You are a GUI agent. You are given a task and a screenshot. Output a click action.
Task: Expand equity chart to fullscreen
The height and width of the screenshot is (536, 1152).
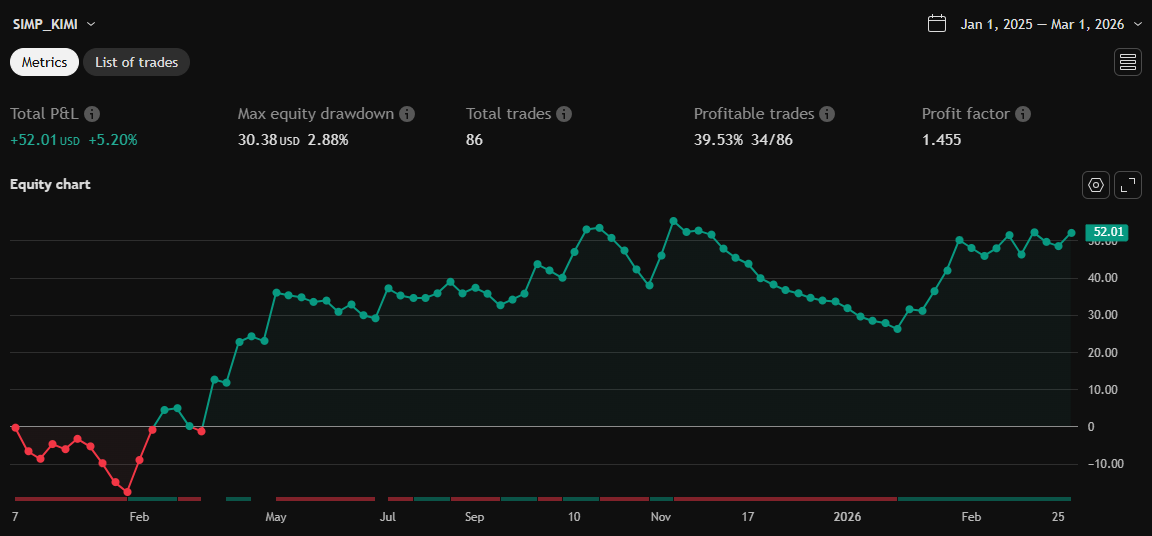tap(1128, 185)
